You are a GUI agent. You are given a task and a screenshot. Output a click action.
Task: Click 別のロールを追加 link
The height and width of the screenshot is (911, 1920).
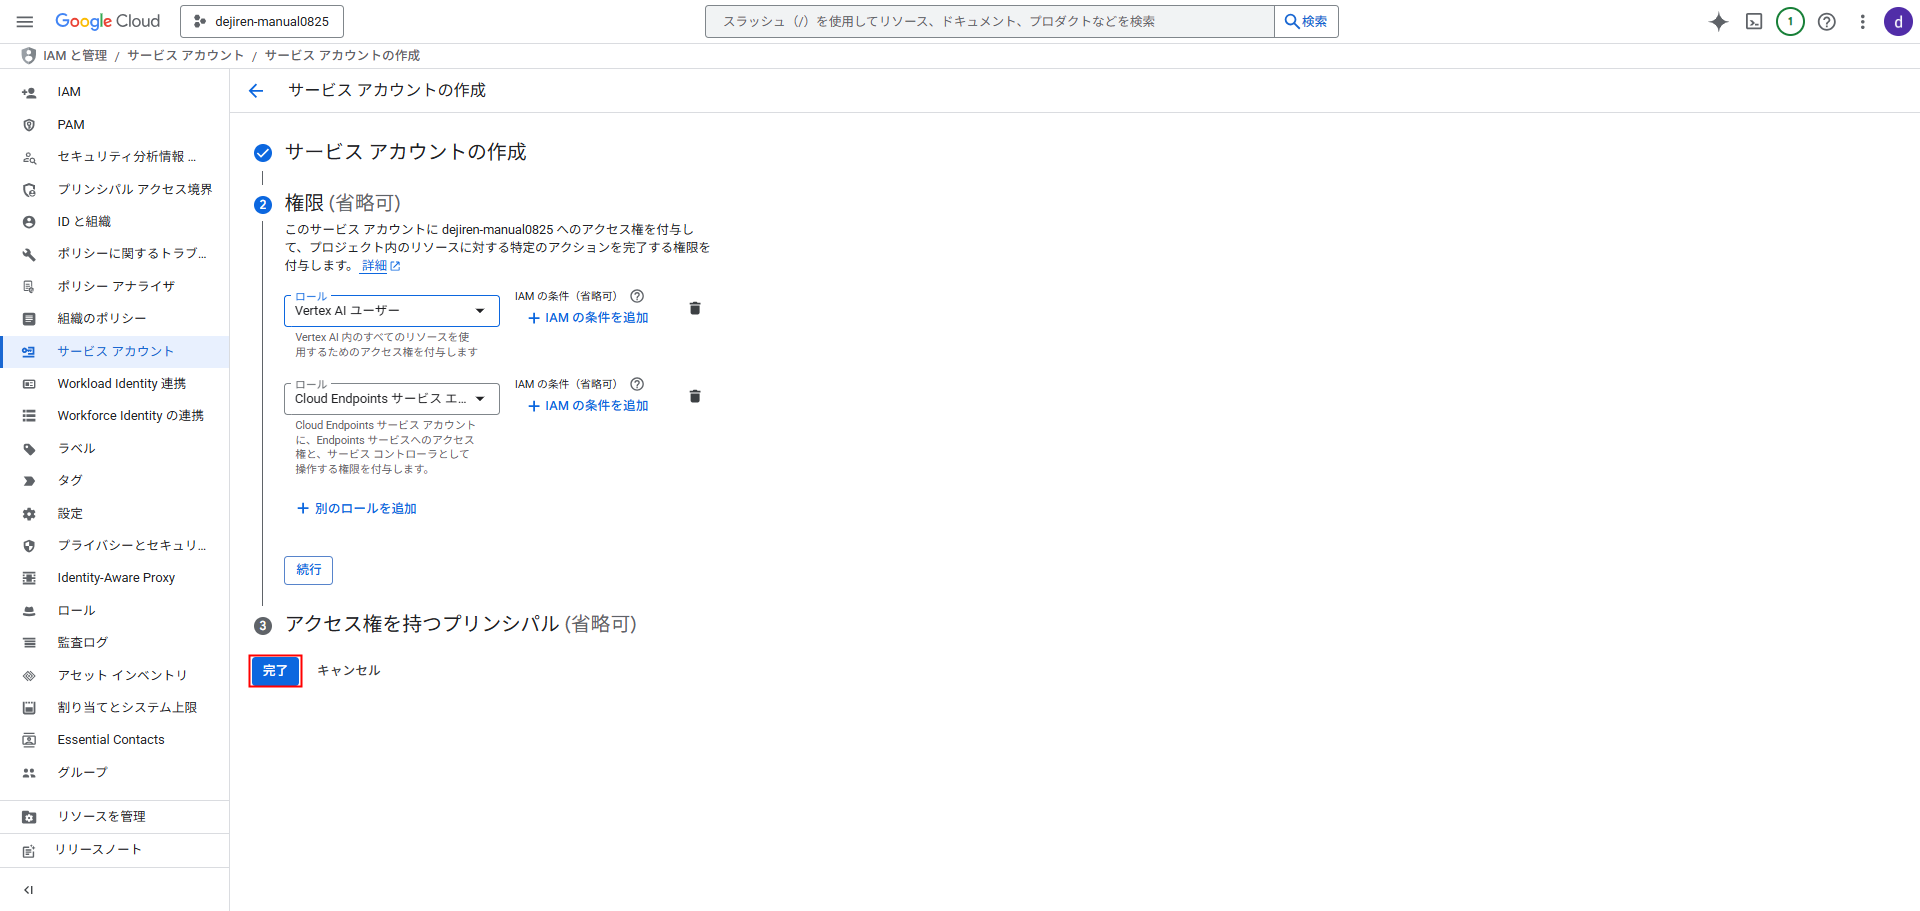pos(357,509)
